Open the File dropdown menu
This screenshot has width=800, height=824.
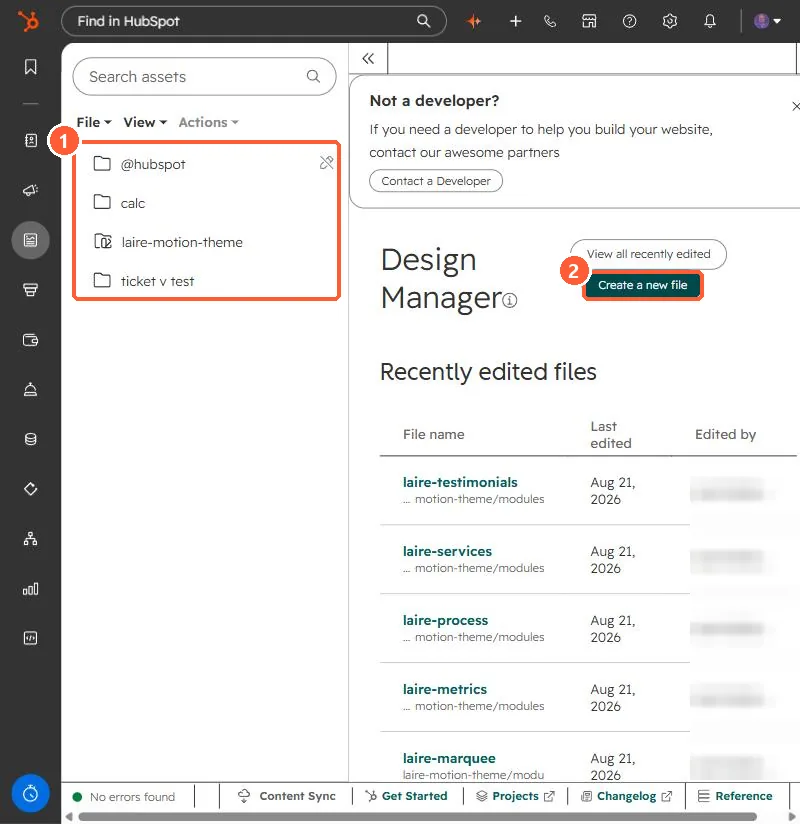(x=94, y=122)
